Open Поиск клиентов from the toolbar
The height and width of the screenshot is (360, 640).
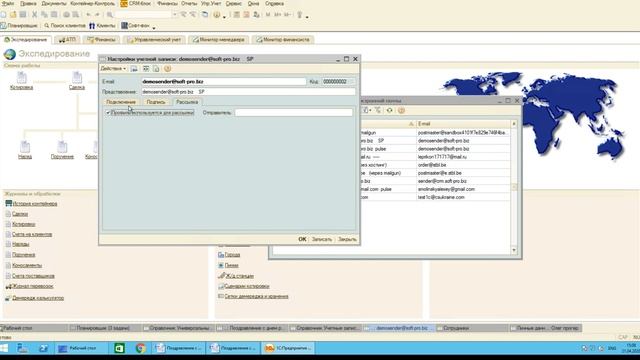[65, 26]
